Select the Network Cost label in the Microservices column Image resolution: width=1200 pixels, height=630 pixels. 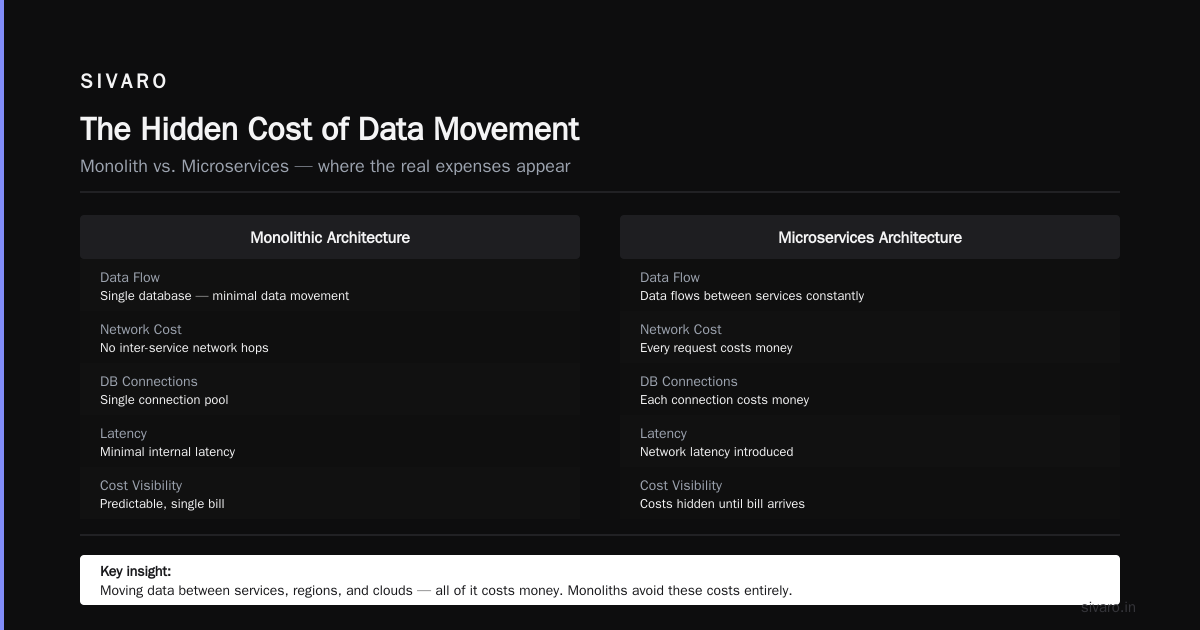click(x=681, y=329)
